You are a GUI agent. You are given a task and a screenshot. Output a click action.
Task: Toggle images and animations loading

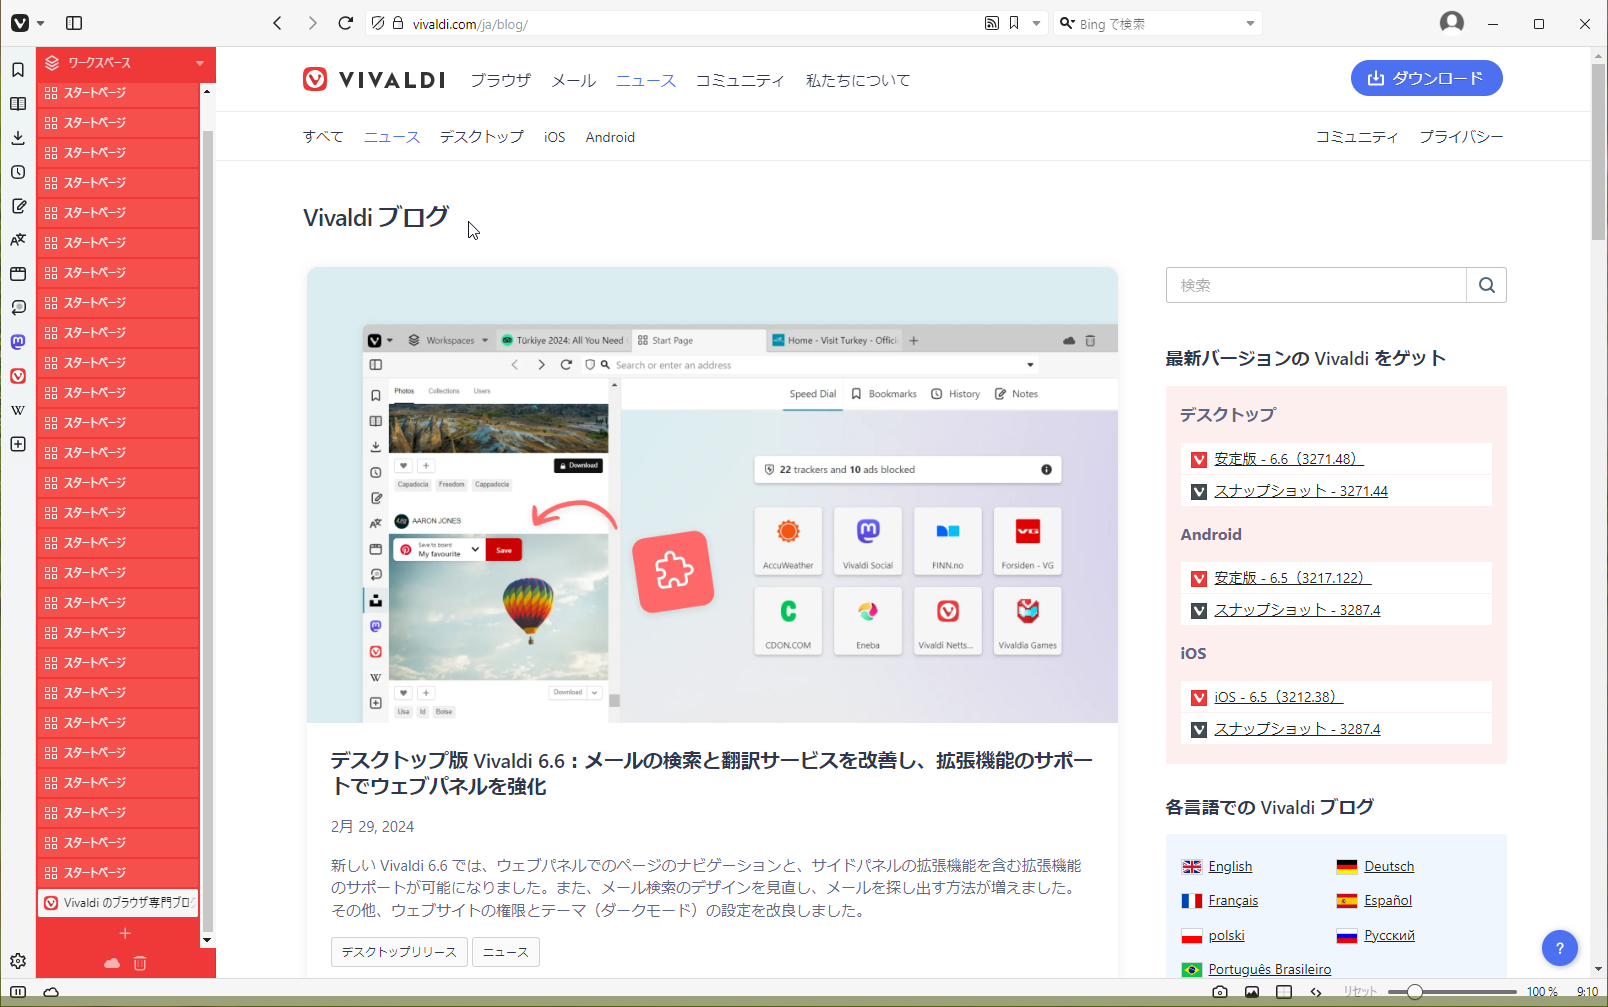tap(1252, 992)
